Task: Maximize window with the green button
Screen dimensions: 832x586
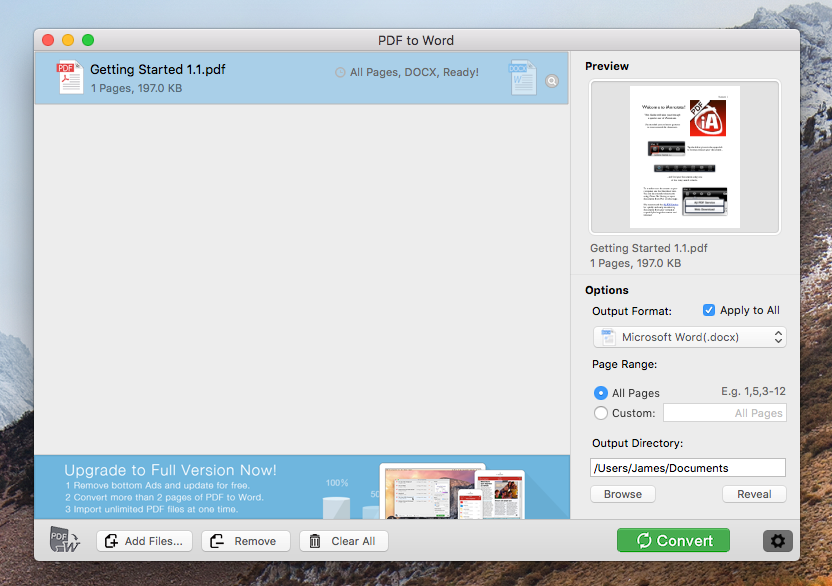Action: 88,40
